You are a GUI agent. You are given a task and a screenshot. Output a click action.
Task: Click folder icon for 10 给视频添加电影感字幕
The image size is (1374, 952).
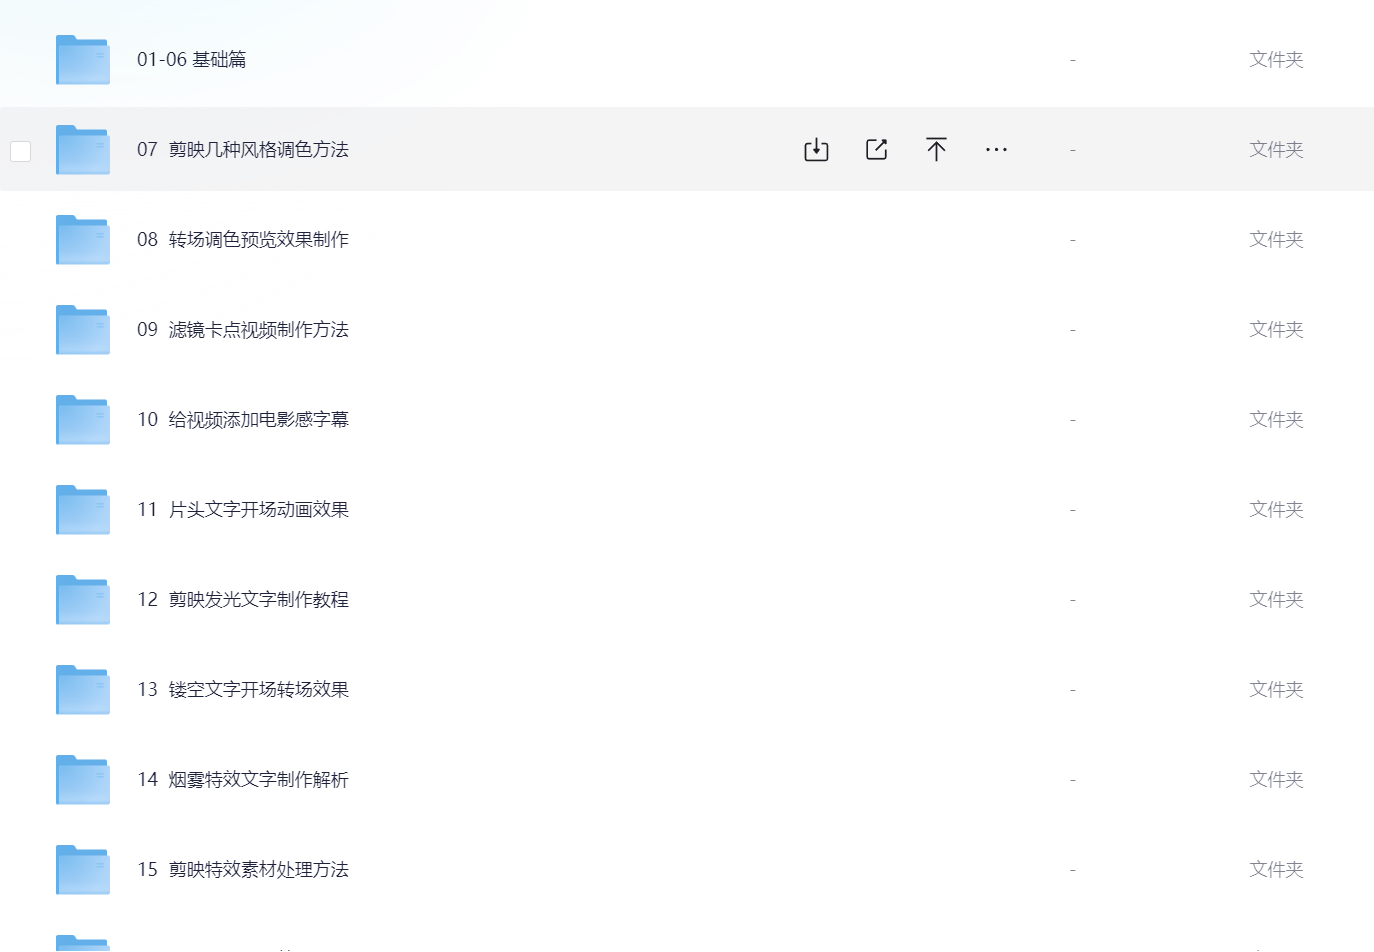click(x=83, y=420)
